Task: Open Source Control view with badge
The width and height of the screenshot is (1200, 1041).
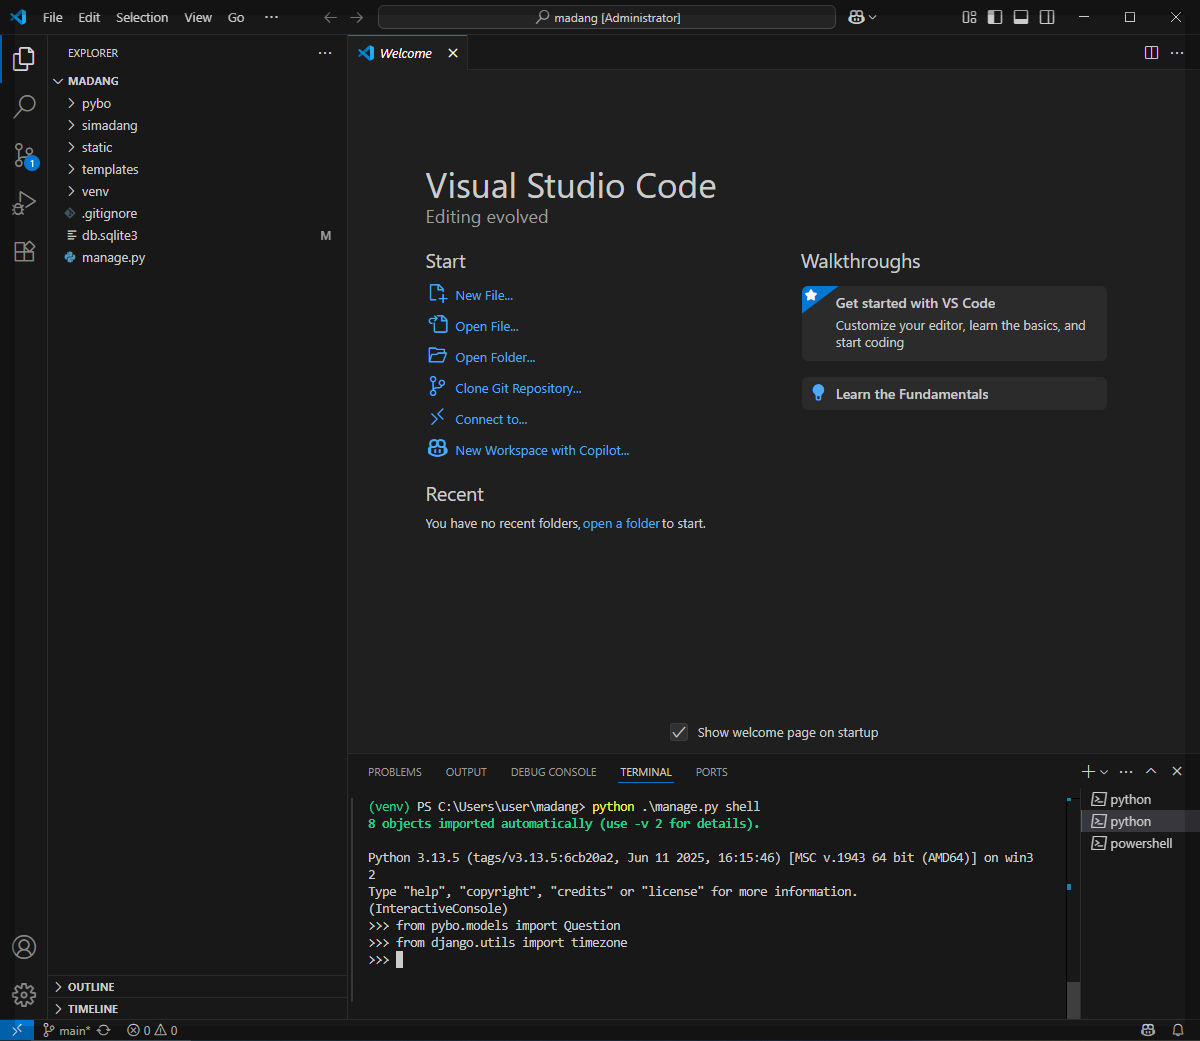Action: (x=24, y=155)
